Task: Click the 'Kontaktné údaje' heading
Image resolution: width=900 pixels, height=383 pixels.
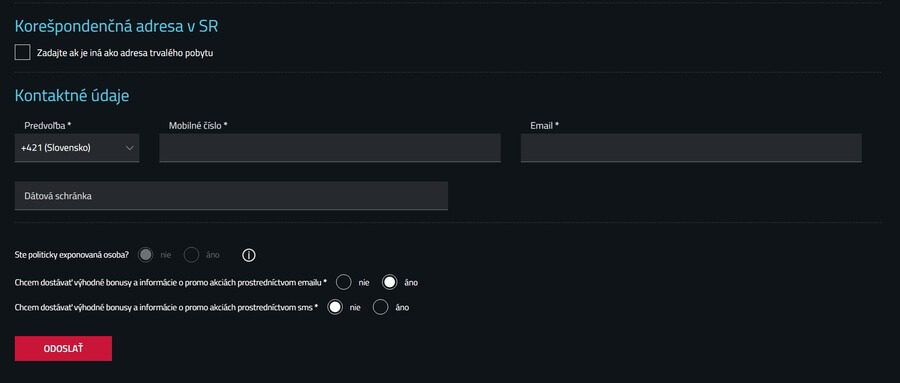Action: pyautogui.click(x=72, y=96)
